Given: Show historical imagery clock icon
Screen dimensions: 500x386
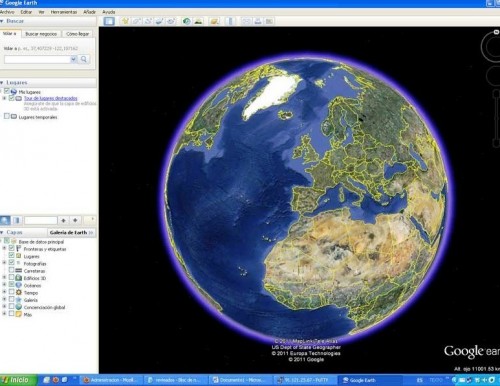Looking at the screenshot, I should click(x=187, y=21).
